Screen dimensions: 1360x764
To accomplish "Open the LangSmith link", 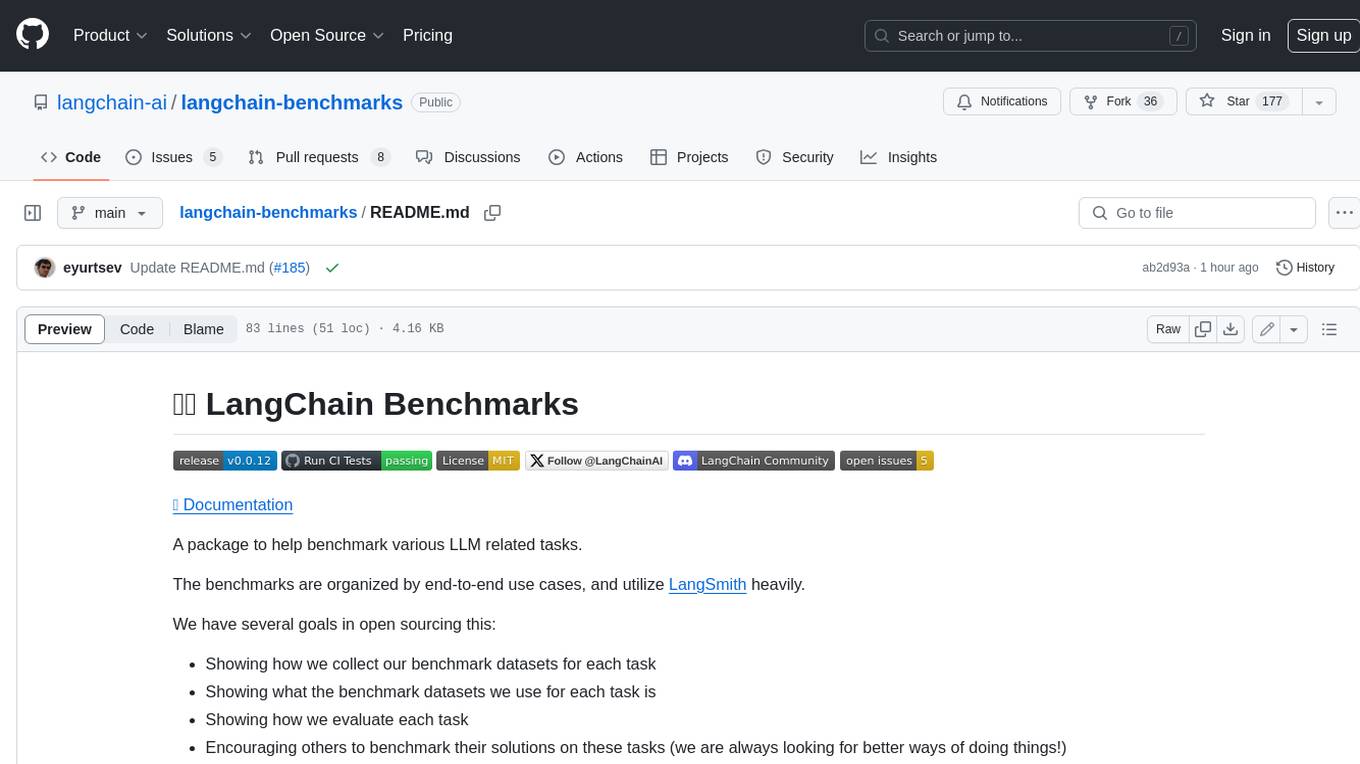I will click(x=708, y=584).
